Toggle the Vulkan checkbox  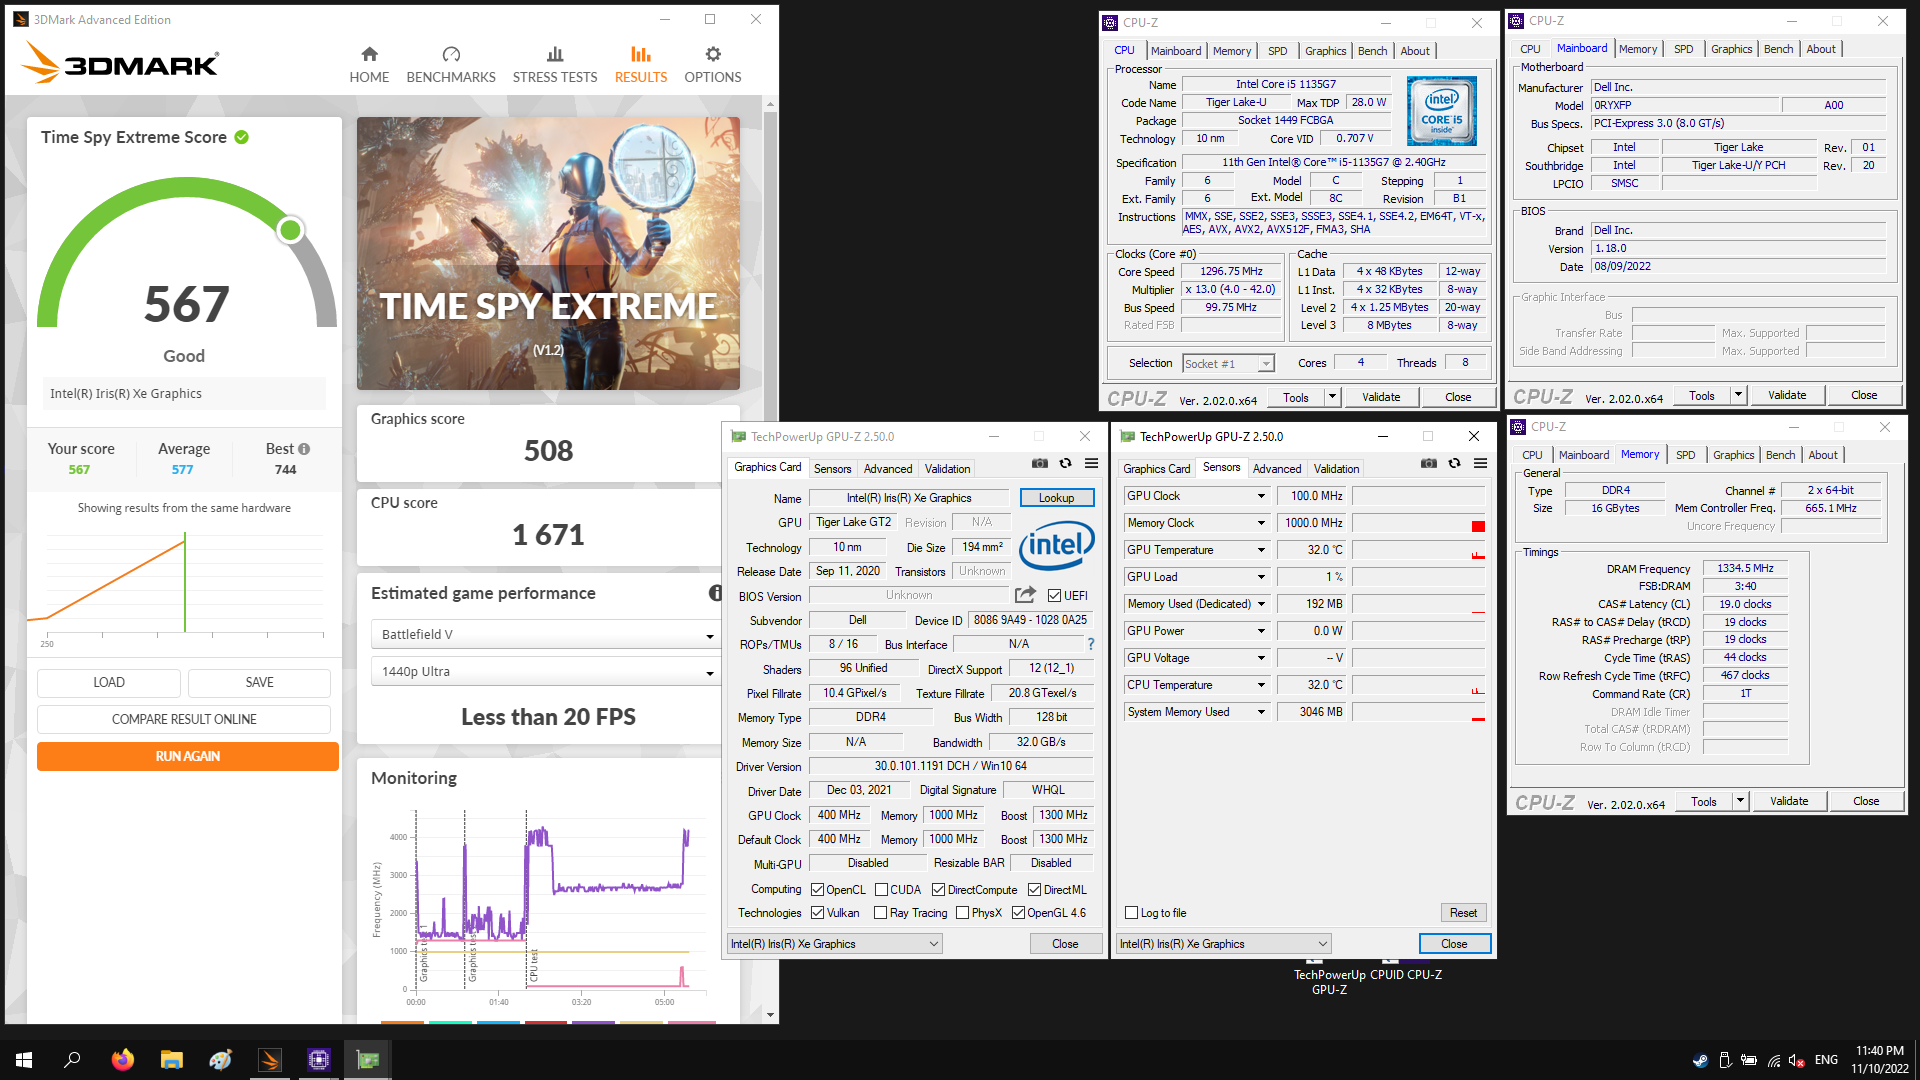[x=818, y=913]
